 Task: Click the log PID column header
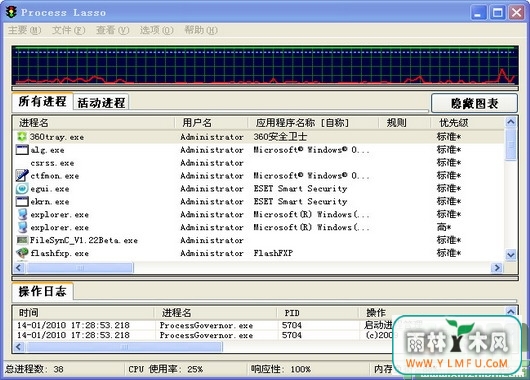pos(318,313)
